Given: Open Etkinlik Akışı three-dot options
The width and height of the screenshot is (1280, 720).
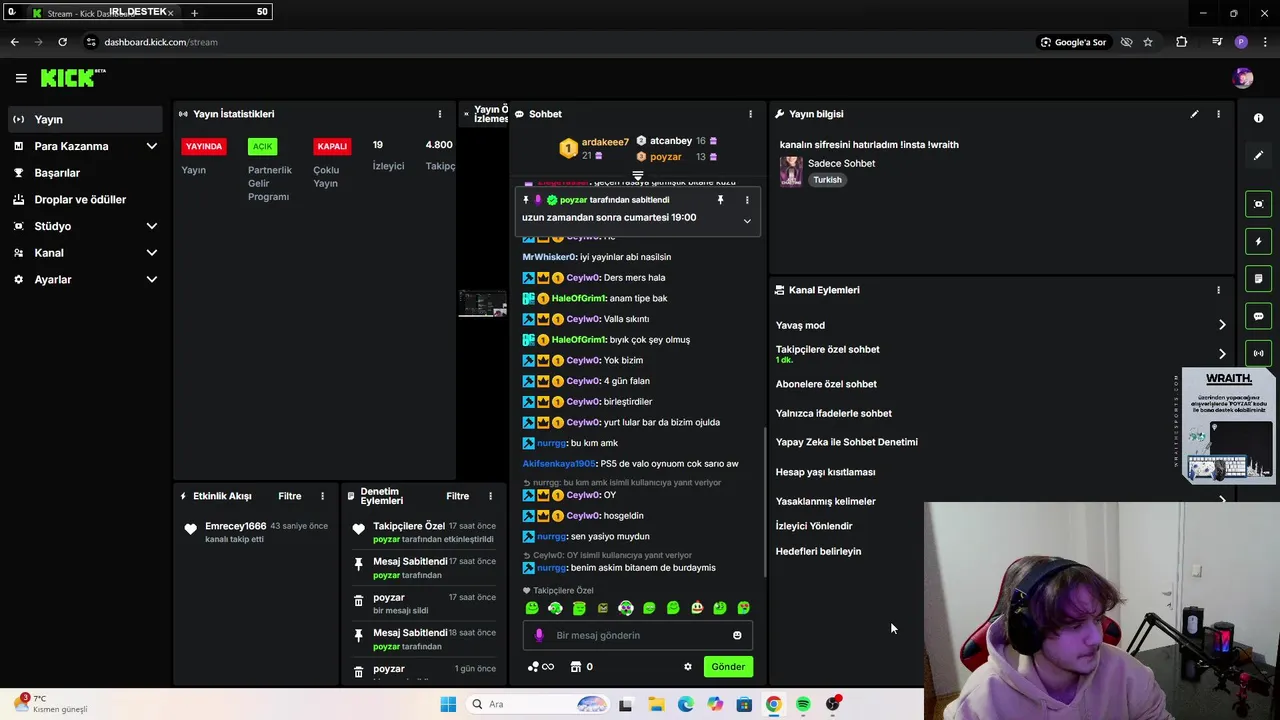Looking at the screenshot, I should click(322, 496).
